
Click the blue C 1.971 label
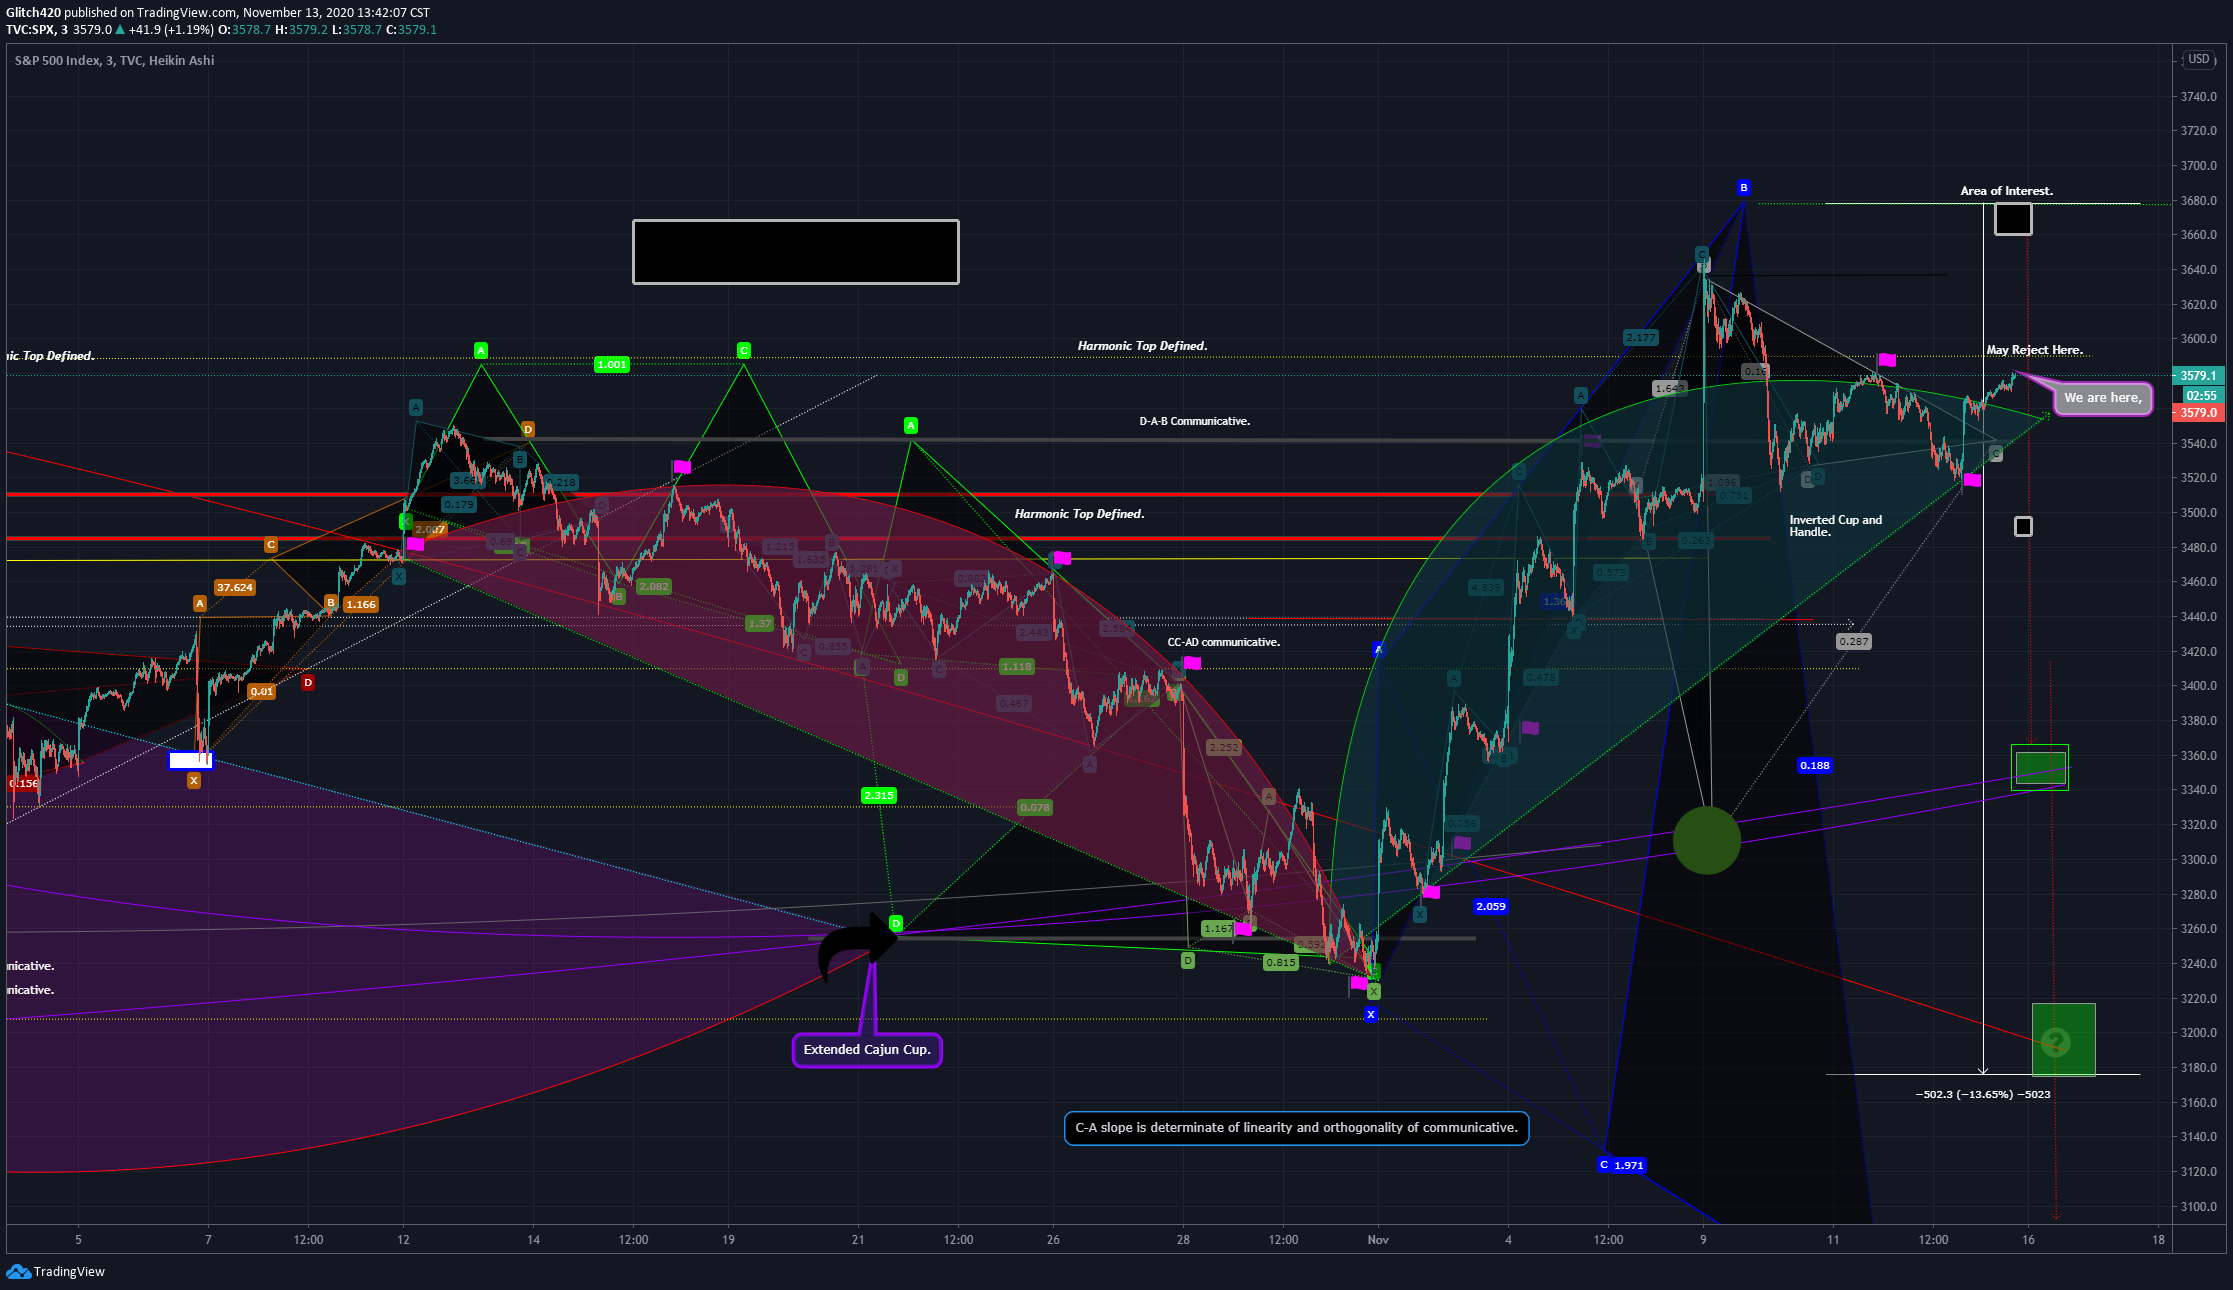click(x=1621, y=1165)
